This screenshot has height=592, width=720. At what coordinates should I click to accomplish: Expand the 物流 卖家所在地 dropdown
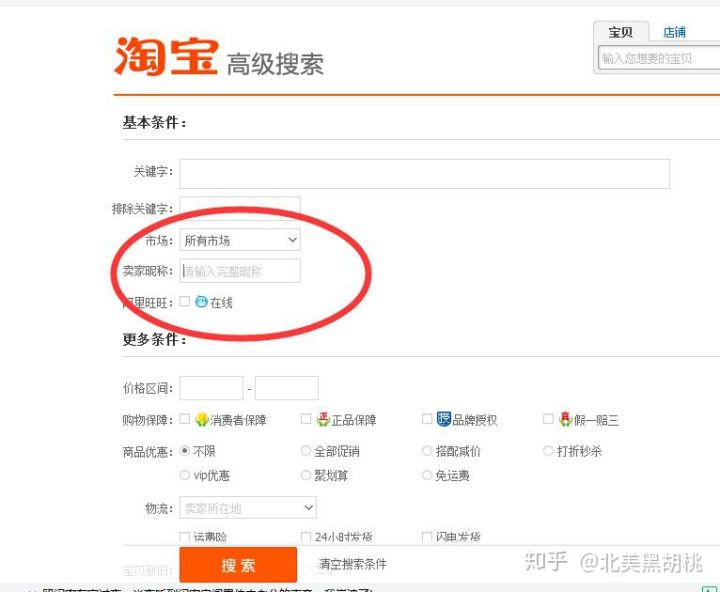pyautogui.click(x=248, y=507)
